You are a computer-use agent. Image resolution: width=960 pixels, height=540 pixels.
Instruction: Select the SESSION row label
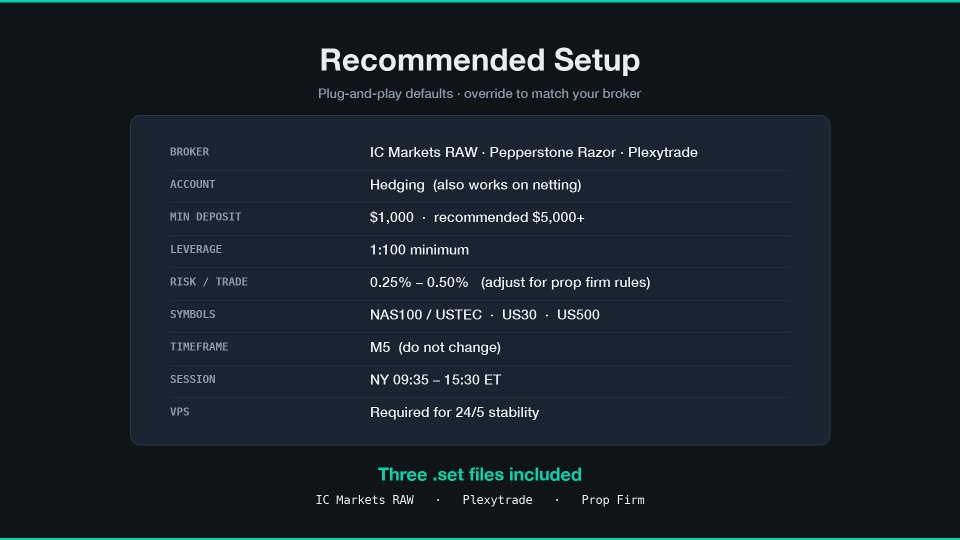coord(192,379)
